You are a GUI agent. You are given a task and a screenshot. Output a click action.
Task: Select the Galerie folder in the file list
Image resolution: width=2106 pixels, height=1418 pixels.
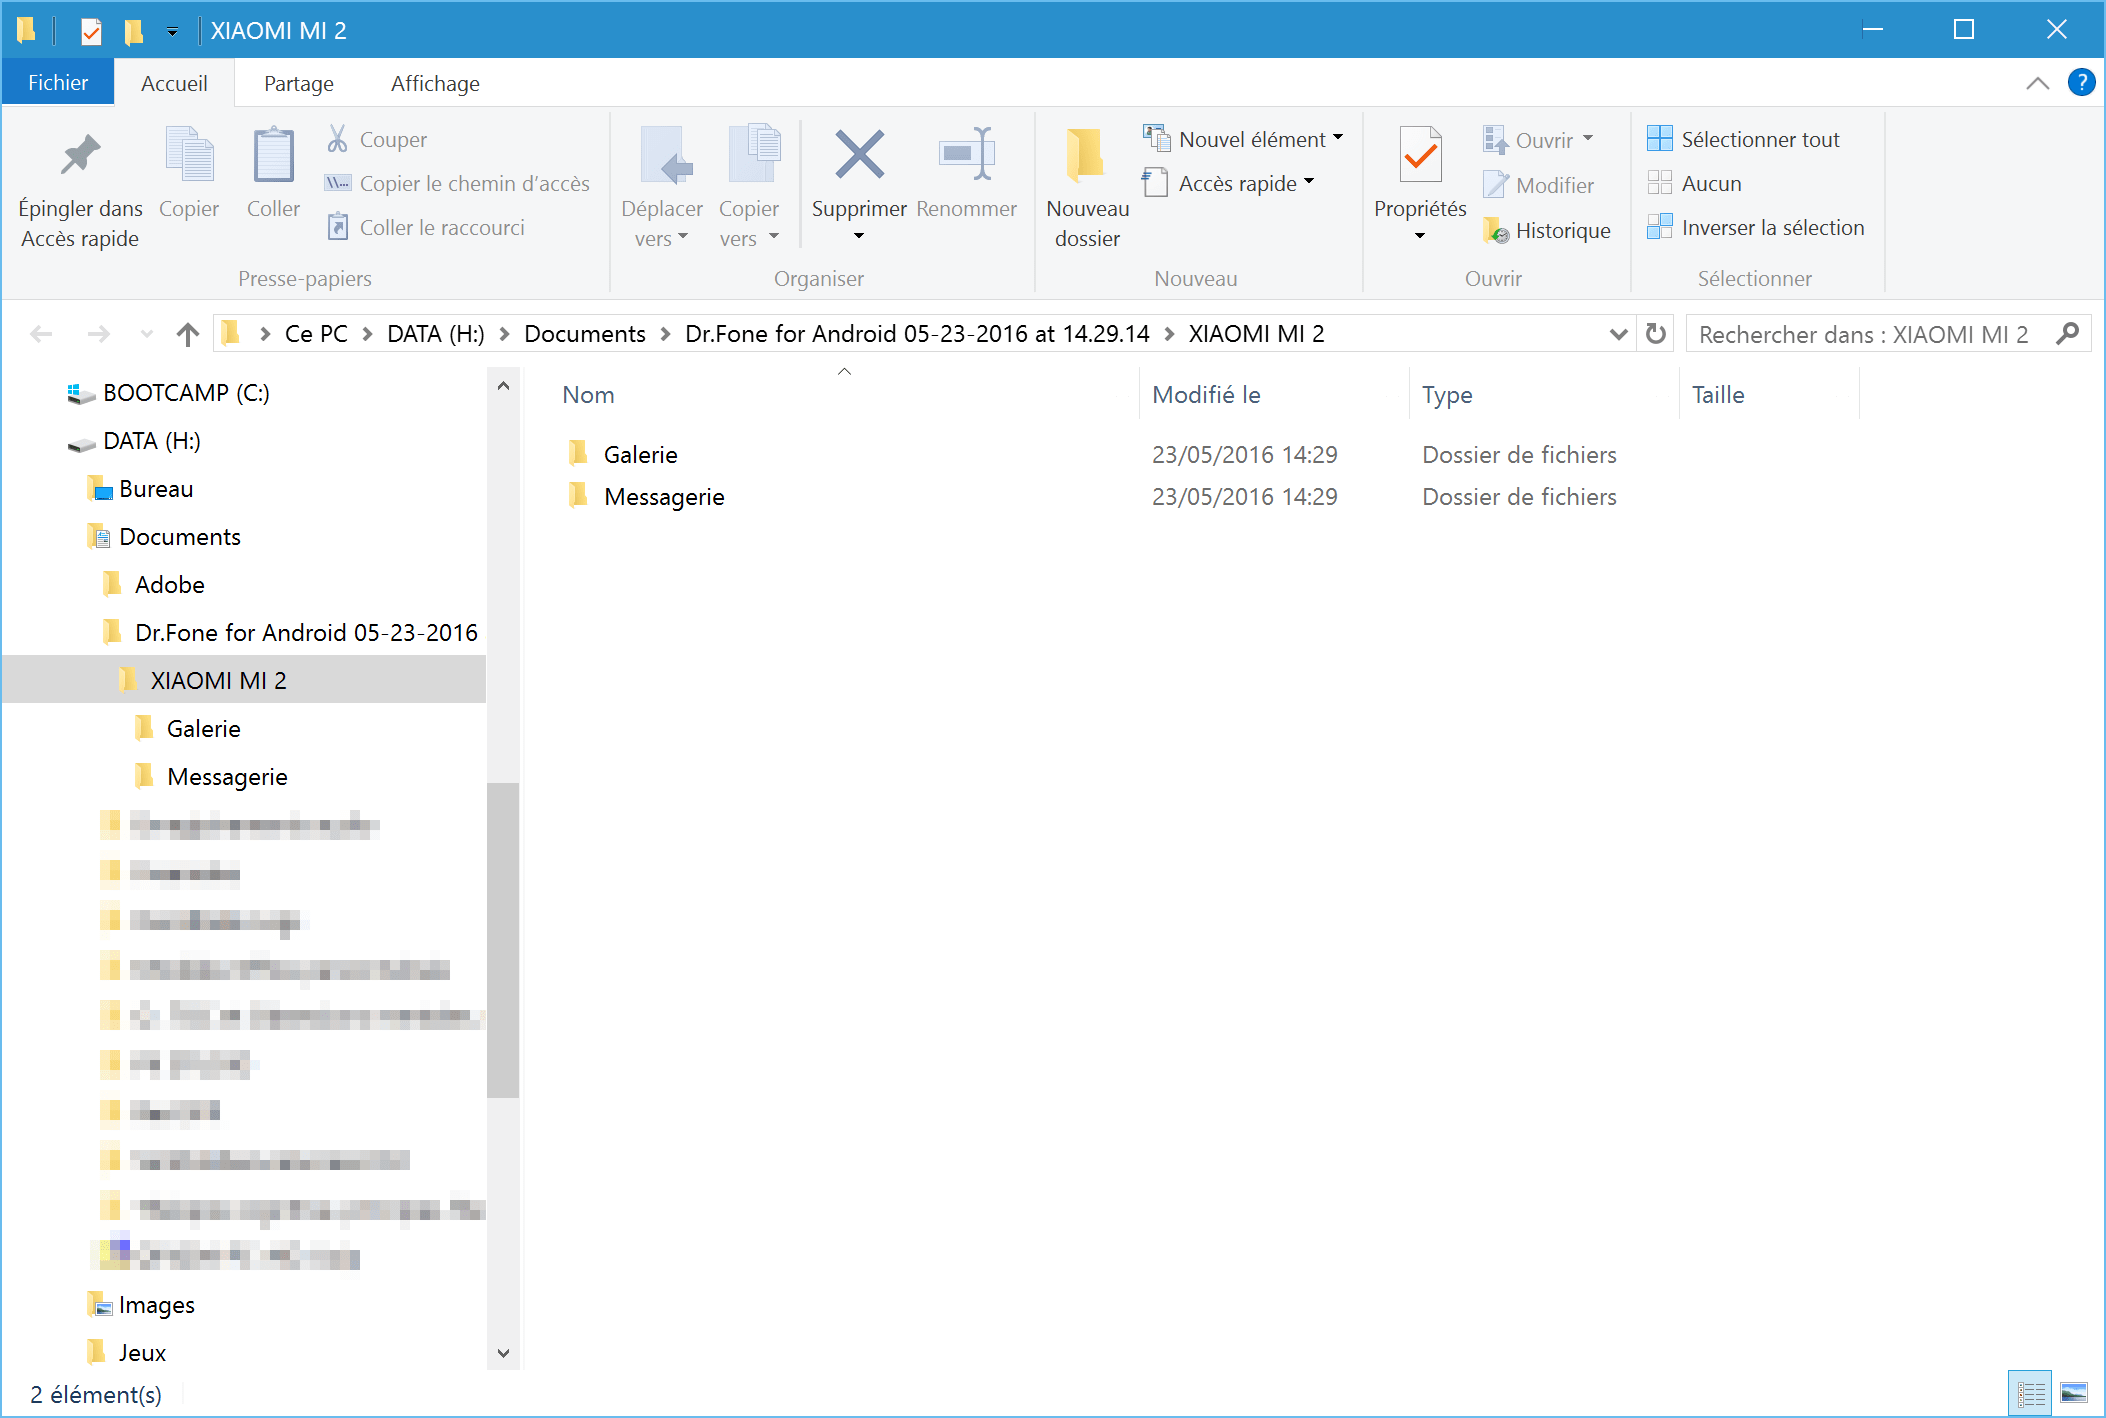[640, 455]
